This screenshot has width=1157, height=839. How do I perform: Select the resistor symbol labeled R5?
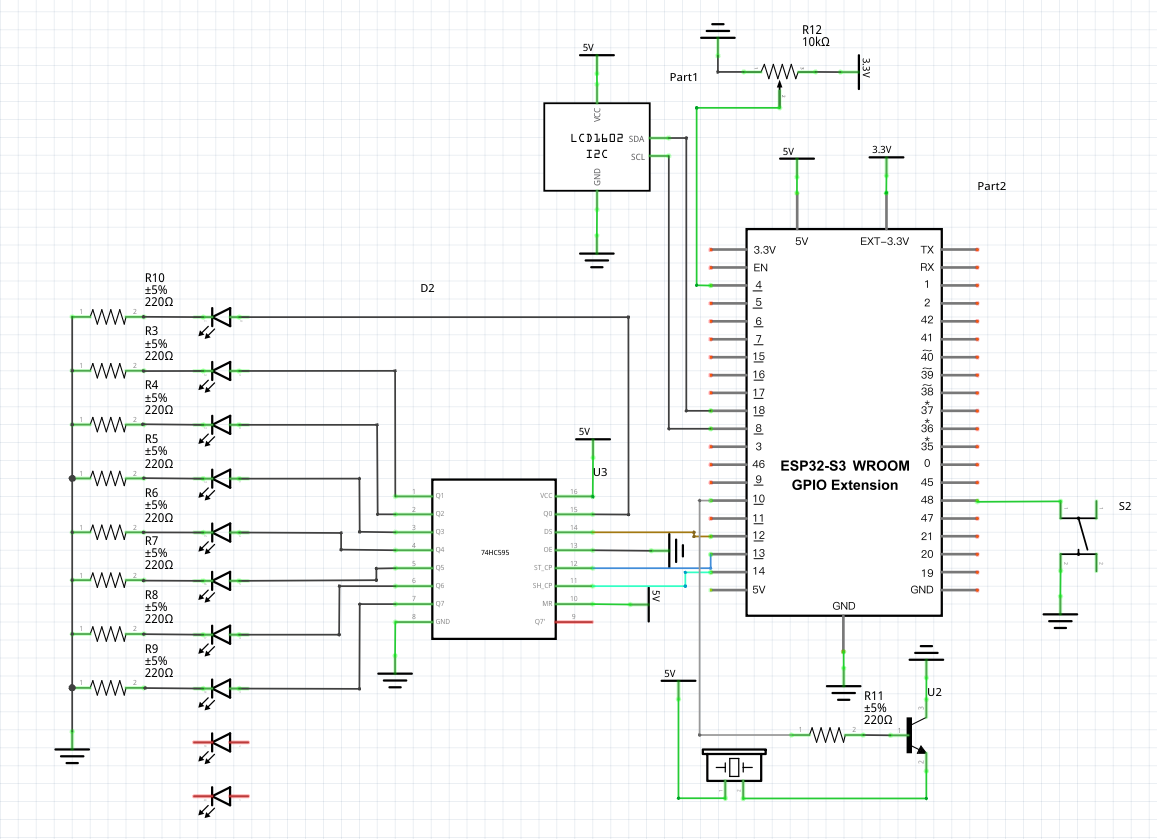tap(108, 478)
